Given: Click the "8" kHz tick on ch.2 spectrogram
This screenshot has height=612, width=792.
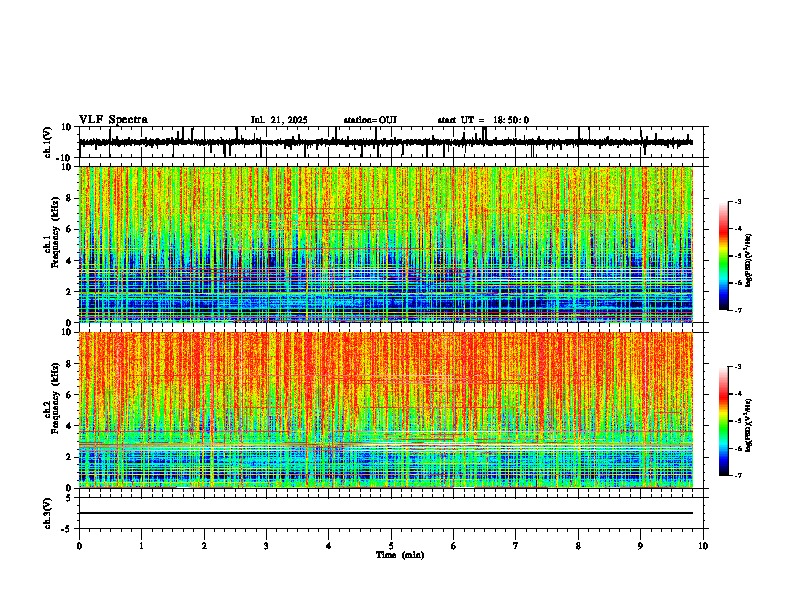Looking at the screenshot, I should point(70,364).
